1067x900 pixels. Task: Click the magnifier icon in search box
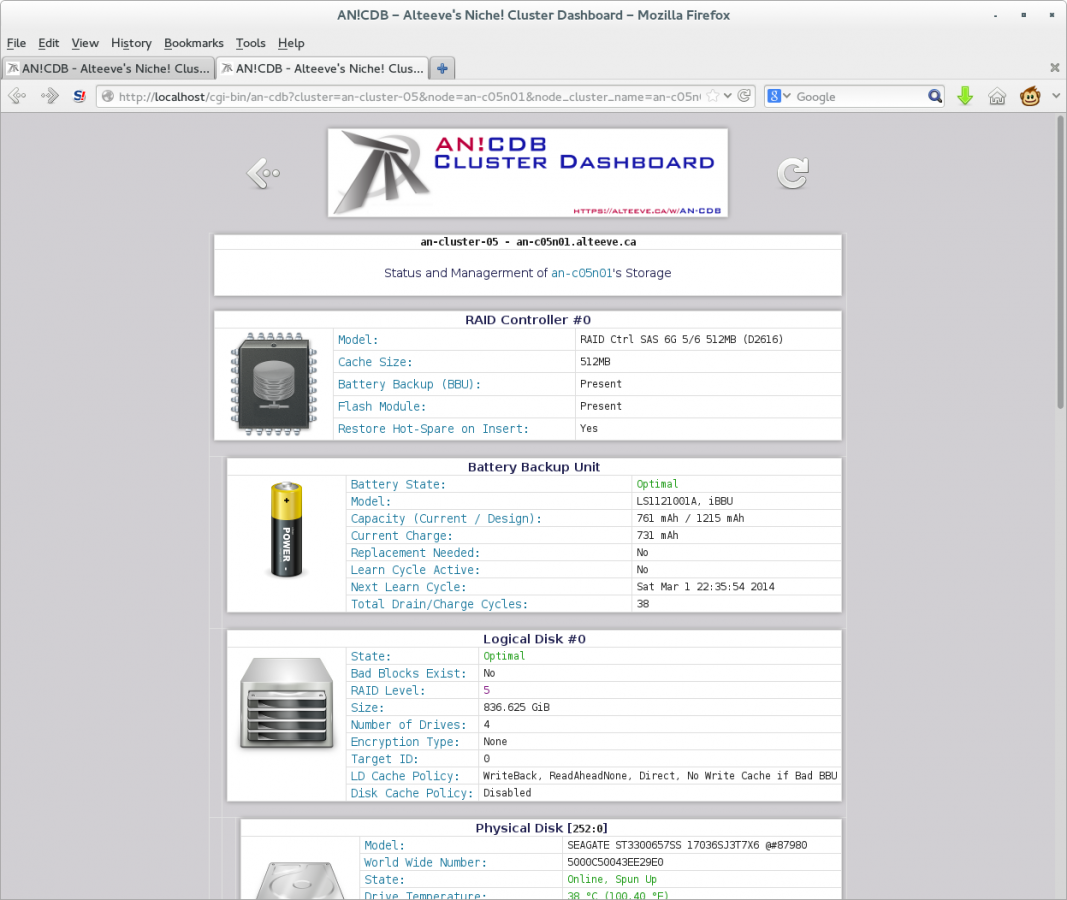pyautogui.click(x=935, y=96)
